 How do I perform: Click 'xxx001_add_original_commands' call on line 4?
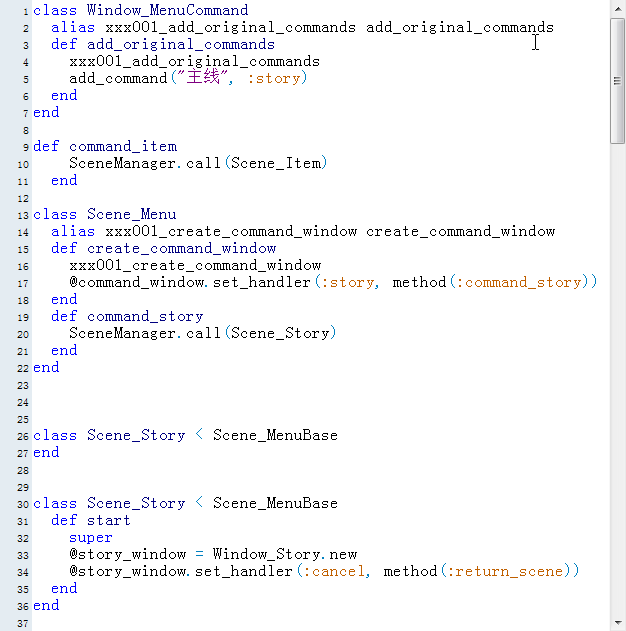coord(194,62)
